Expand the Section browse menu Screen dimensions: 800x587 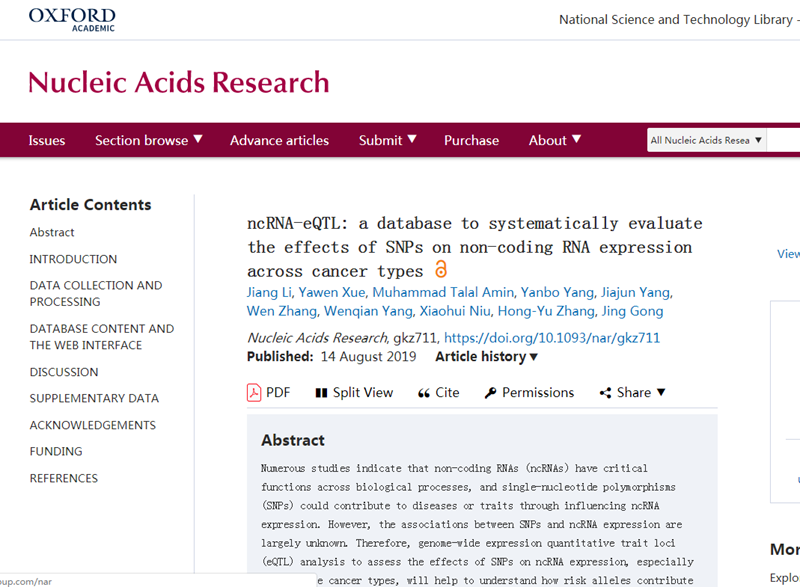[148, 140]
